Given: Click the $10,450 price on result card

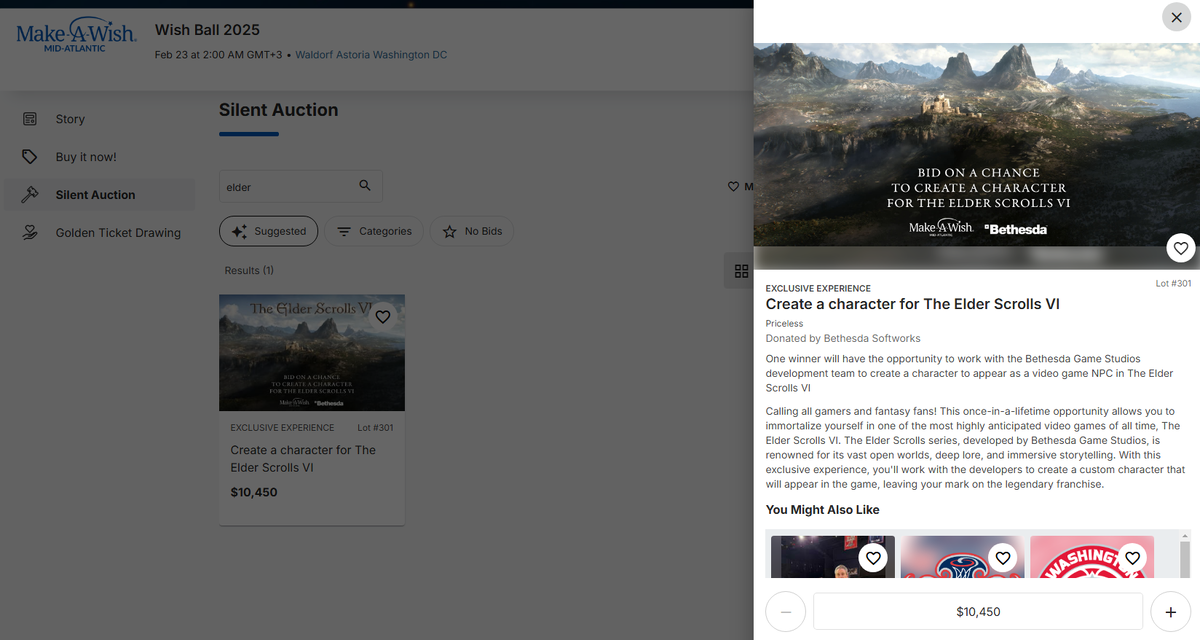Looking at the screenshot, I should click(x=254, y=493).
